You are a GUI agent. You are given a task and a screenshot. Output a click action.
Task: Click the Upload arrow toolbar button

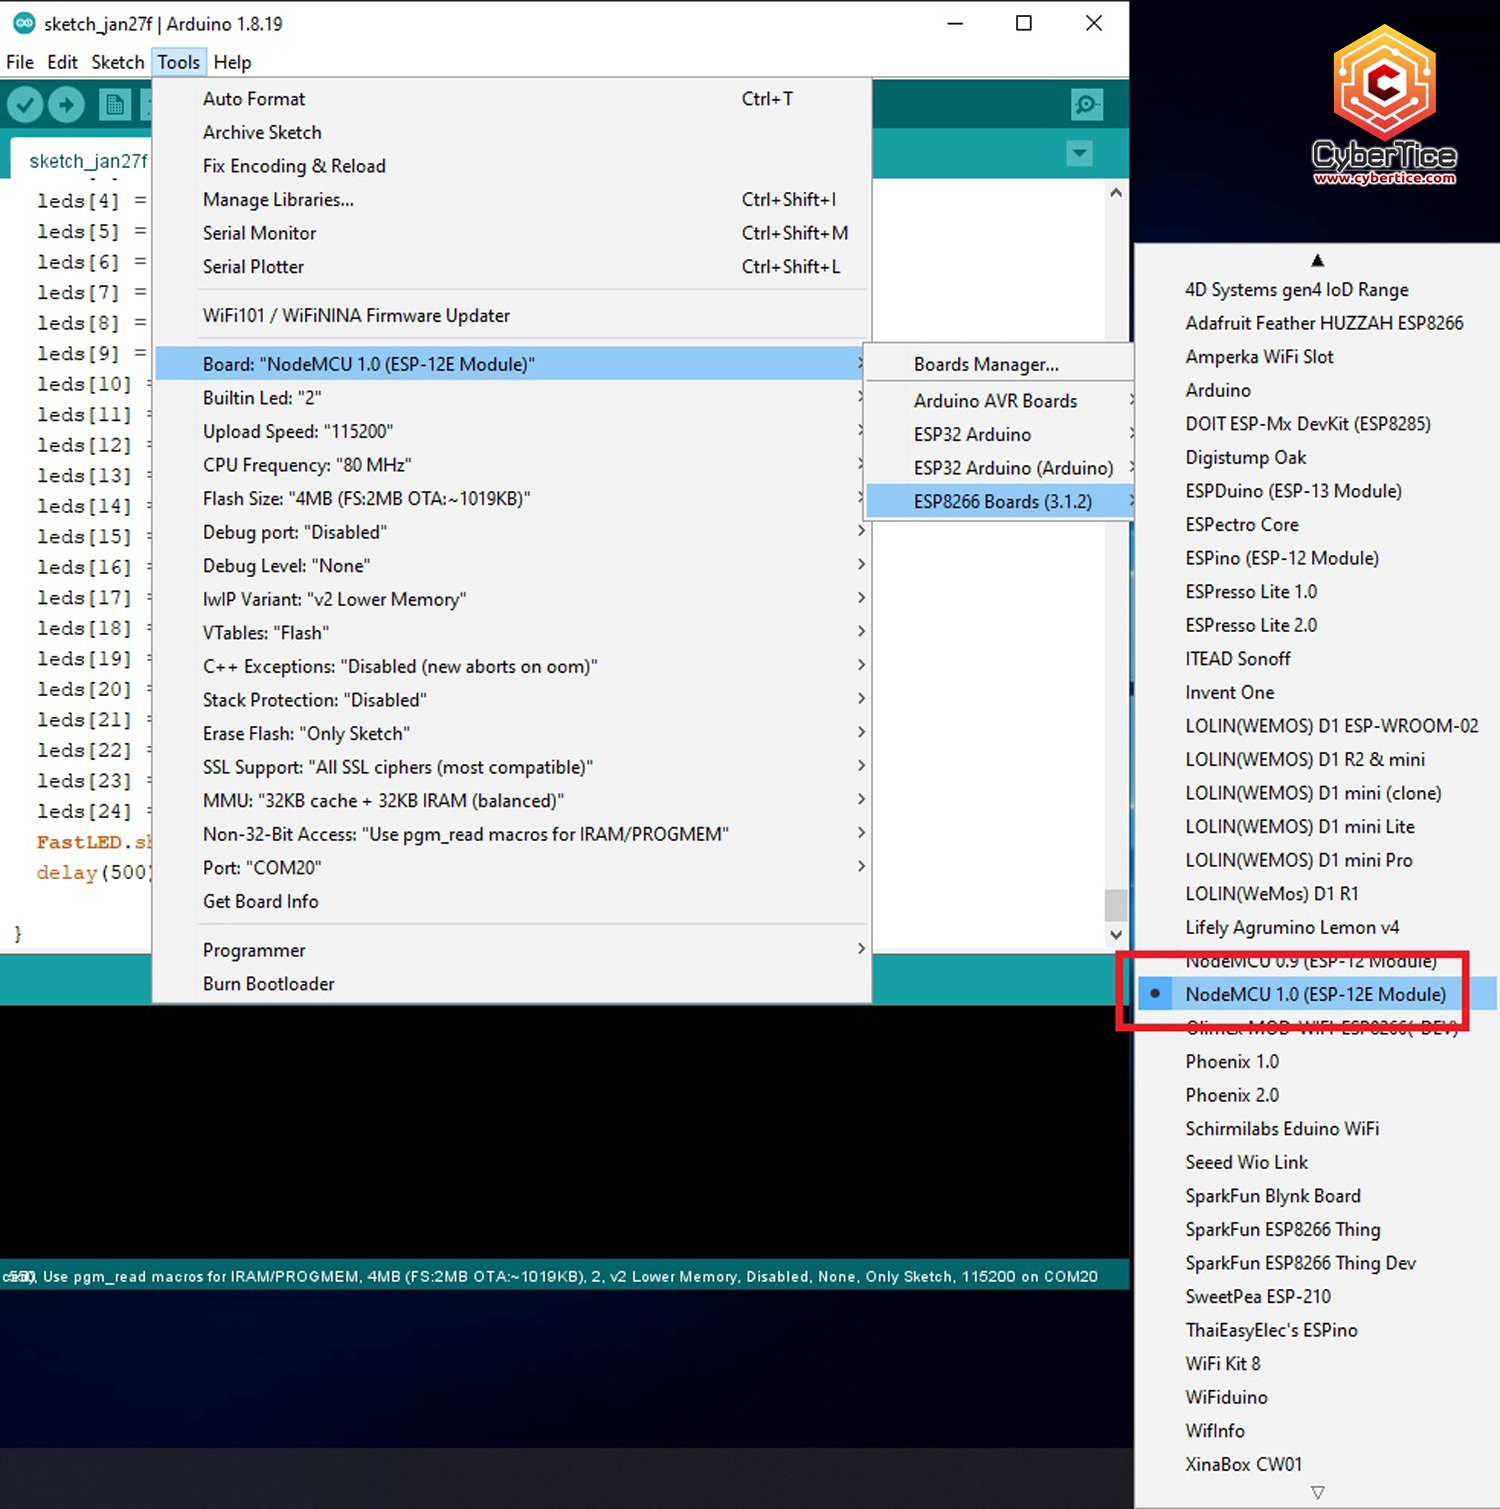[x=67, y=104]
